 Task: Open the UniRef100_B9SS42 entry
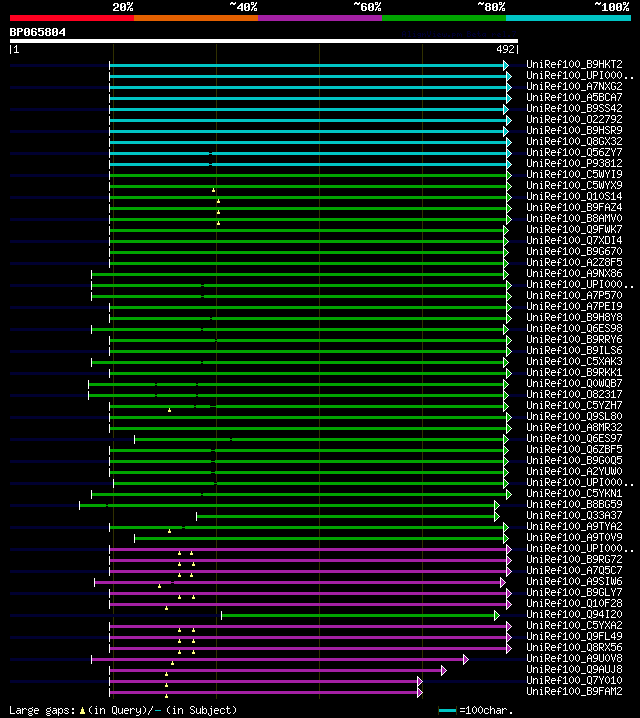coord(574,108)
